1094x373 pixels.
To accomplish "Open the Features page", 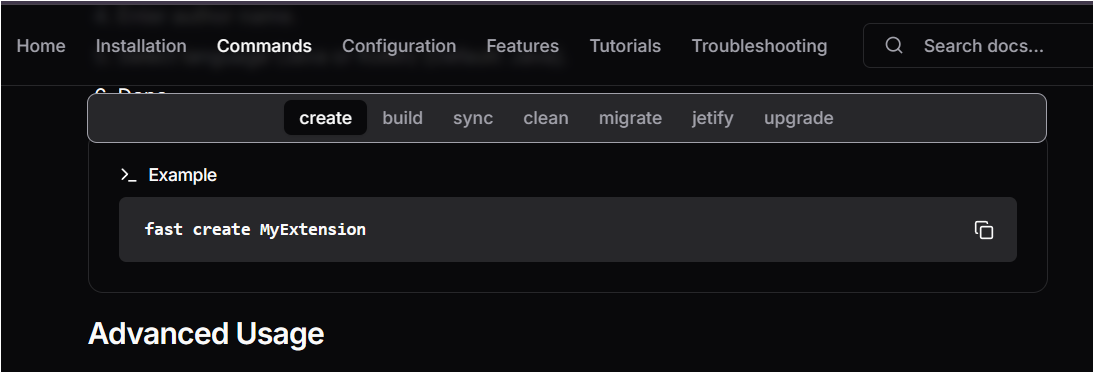I will [x=523, y=46].
